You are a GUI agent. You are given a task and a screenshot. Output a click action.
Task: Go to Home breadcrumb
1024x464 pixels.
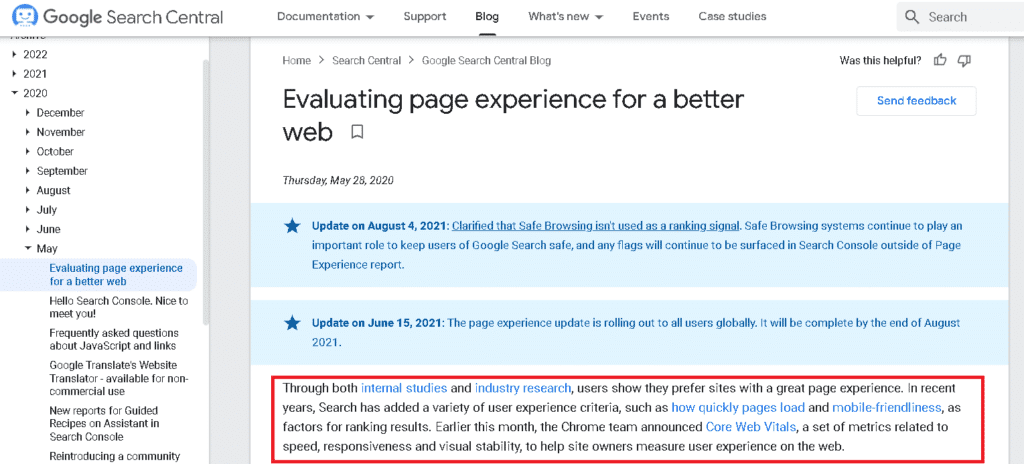(x=296, y=61)
